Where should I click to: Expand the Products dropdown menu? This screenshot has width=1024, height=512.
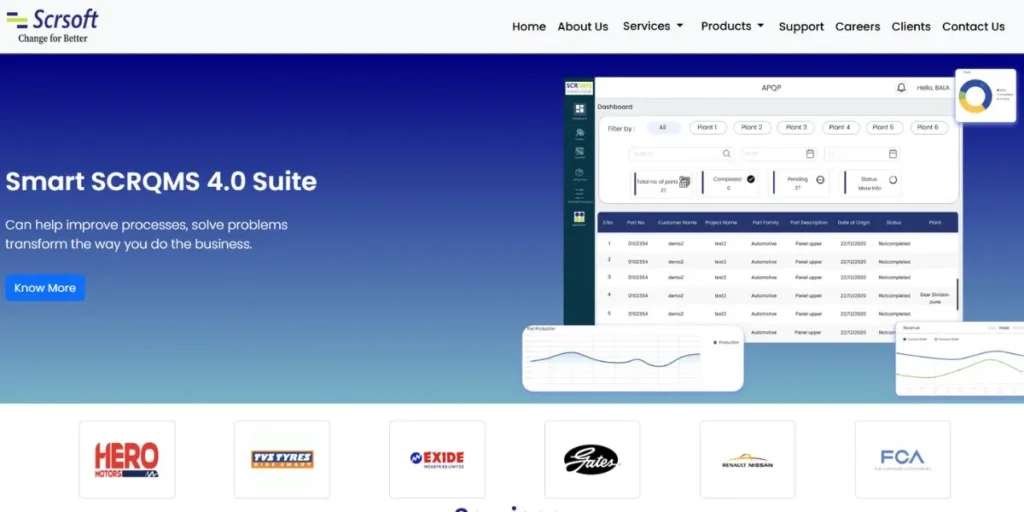click(x=732, y=26)
